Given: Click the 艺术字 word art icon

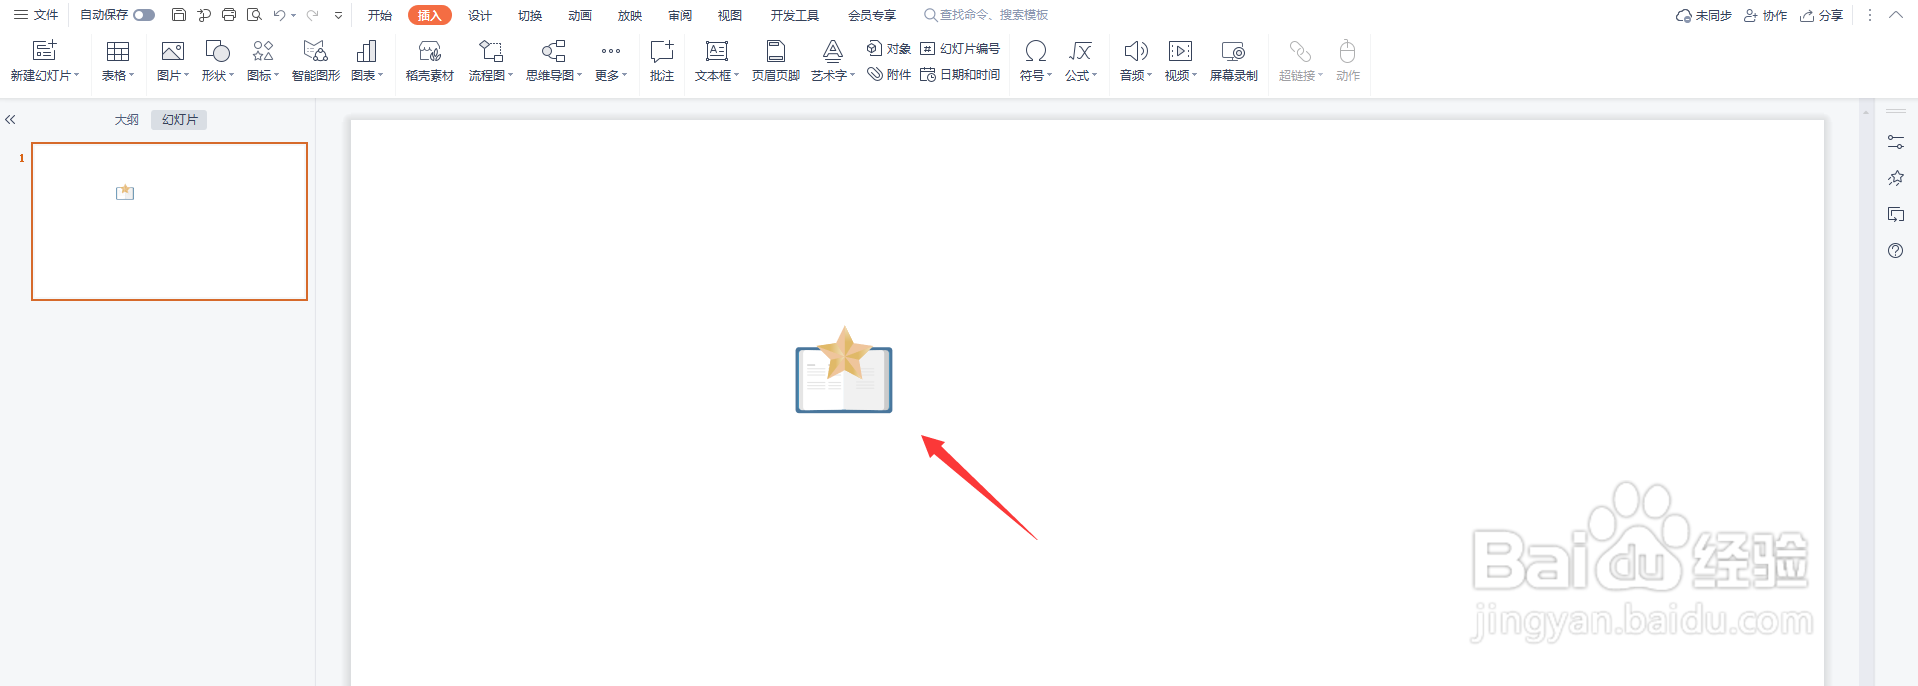Looking at the screenshot, I should [833, 50].
